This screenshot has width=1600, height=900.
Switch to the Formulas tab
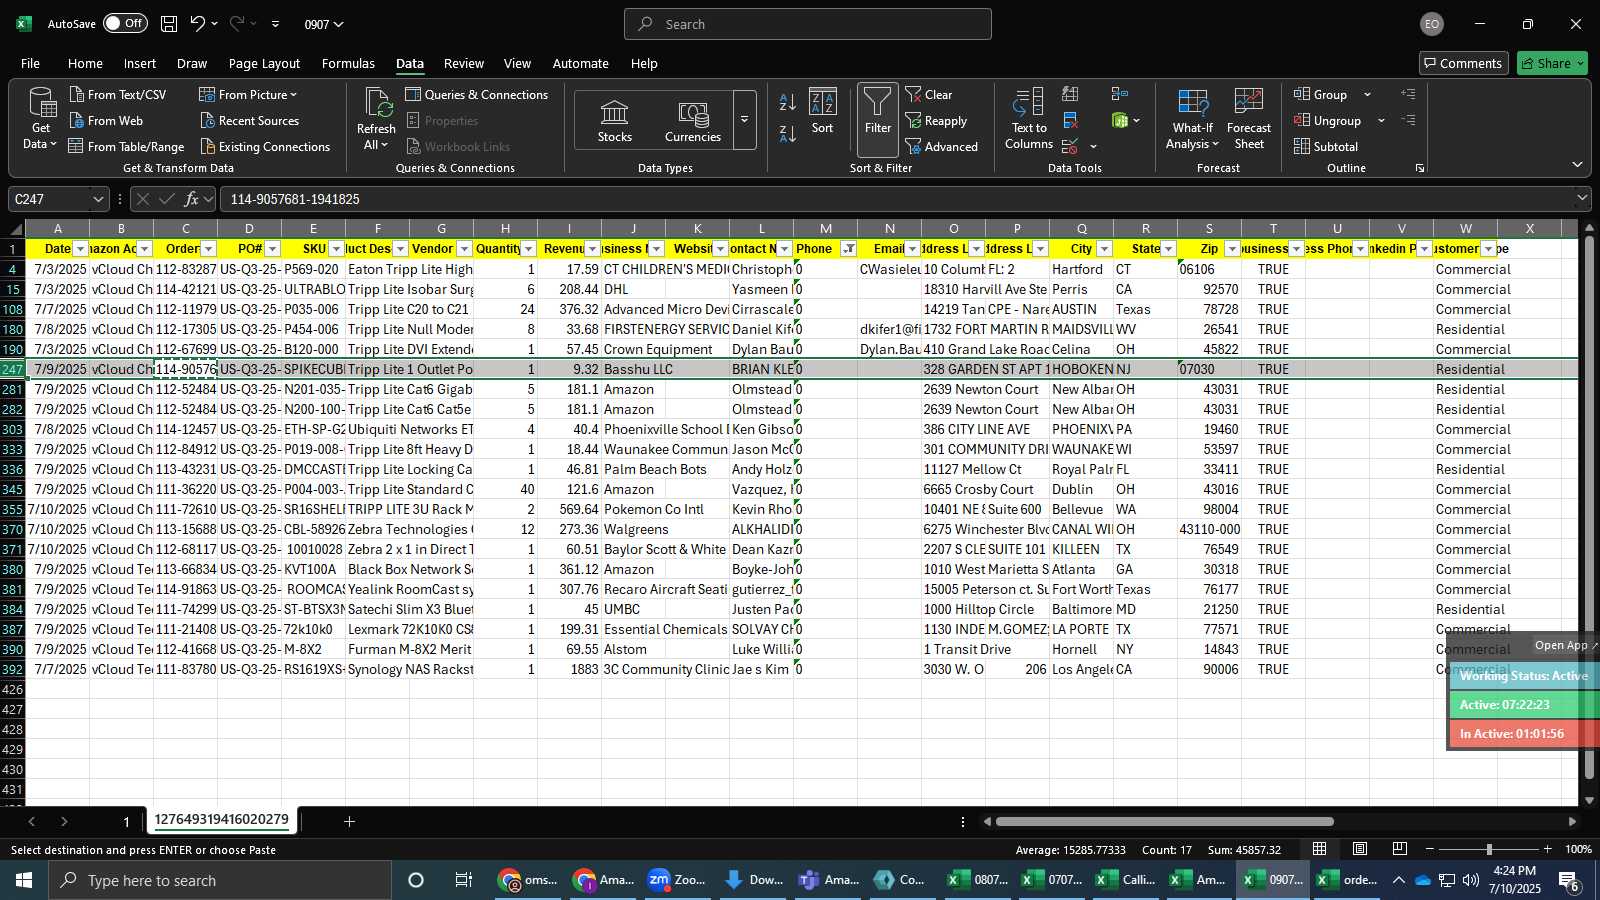348,63
